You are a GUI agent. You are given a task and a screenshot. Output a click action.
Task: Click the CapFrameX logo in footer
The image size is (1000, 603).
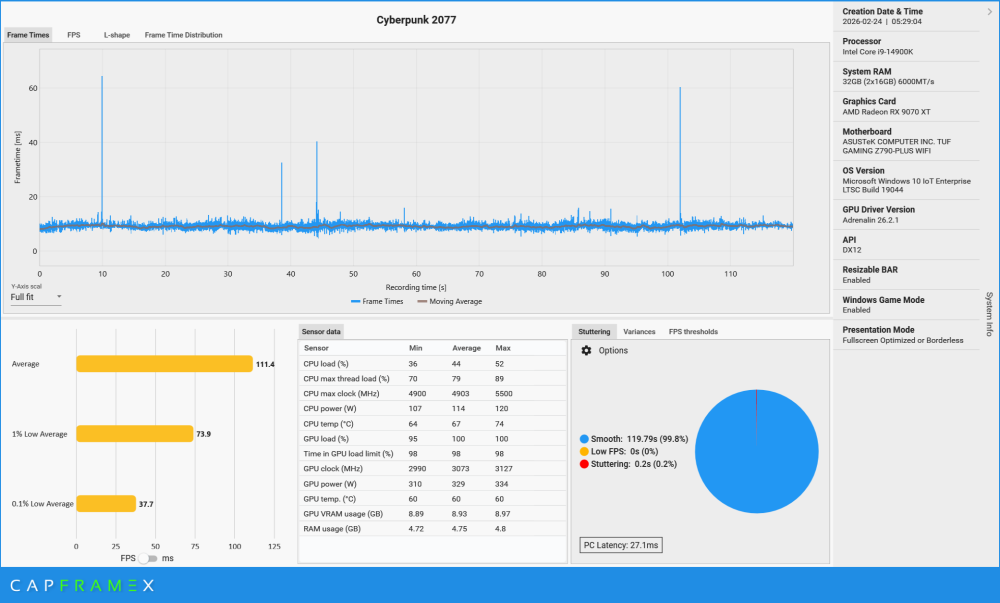(82, 585)
